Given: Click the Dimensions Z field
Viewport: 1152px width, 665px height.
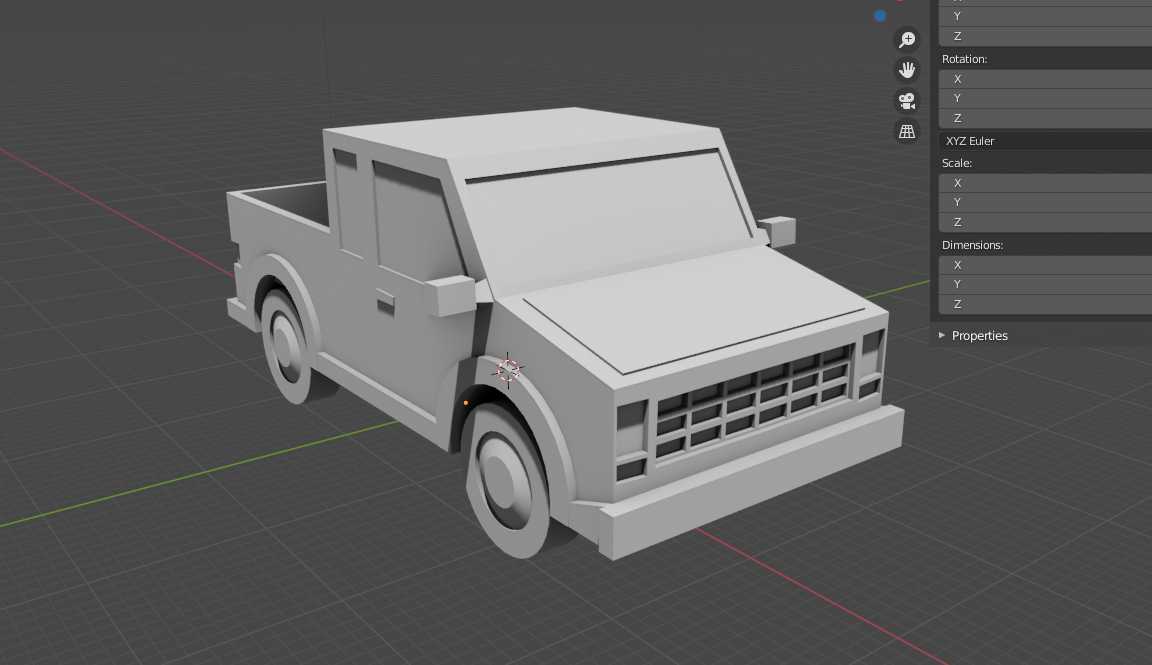Looking at the screenshot, I should [x=1045, y=303].
